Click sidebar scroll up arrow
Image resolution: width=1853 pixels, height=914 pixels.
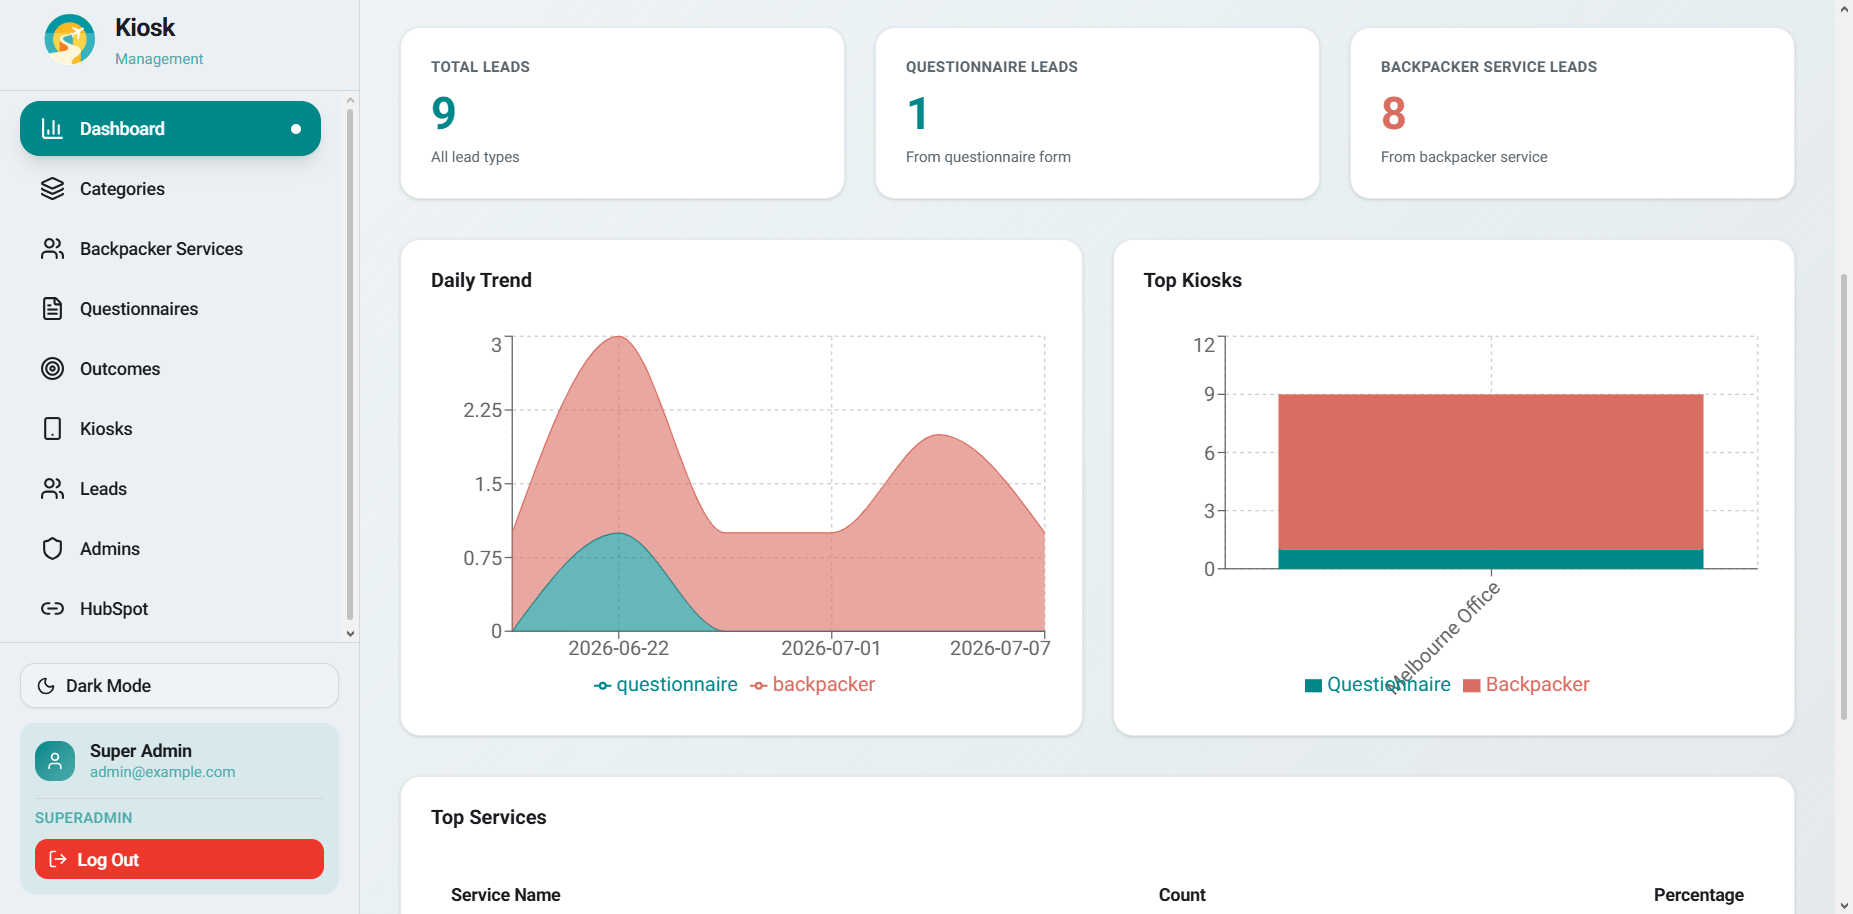click(350, 101)
